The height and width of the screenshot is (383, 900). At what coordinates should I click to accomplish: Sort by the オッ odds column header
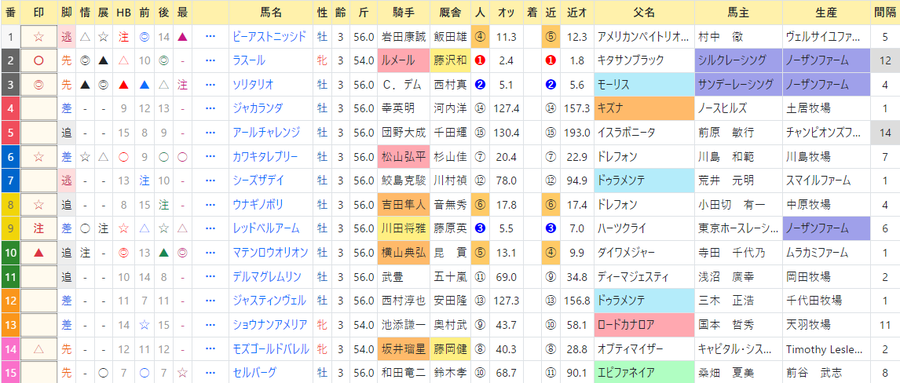[x=505, y=12]
